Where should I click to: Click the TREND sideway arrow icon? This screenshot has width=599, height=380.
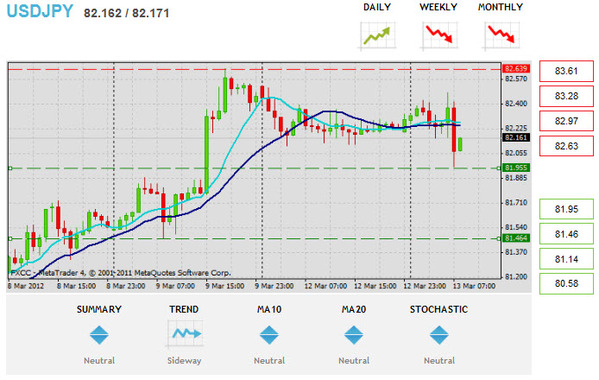coord(185,334)
